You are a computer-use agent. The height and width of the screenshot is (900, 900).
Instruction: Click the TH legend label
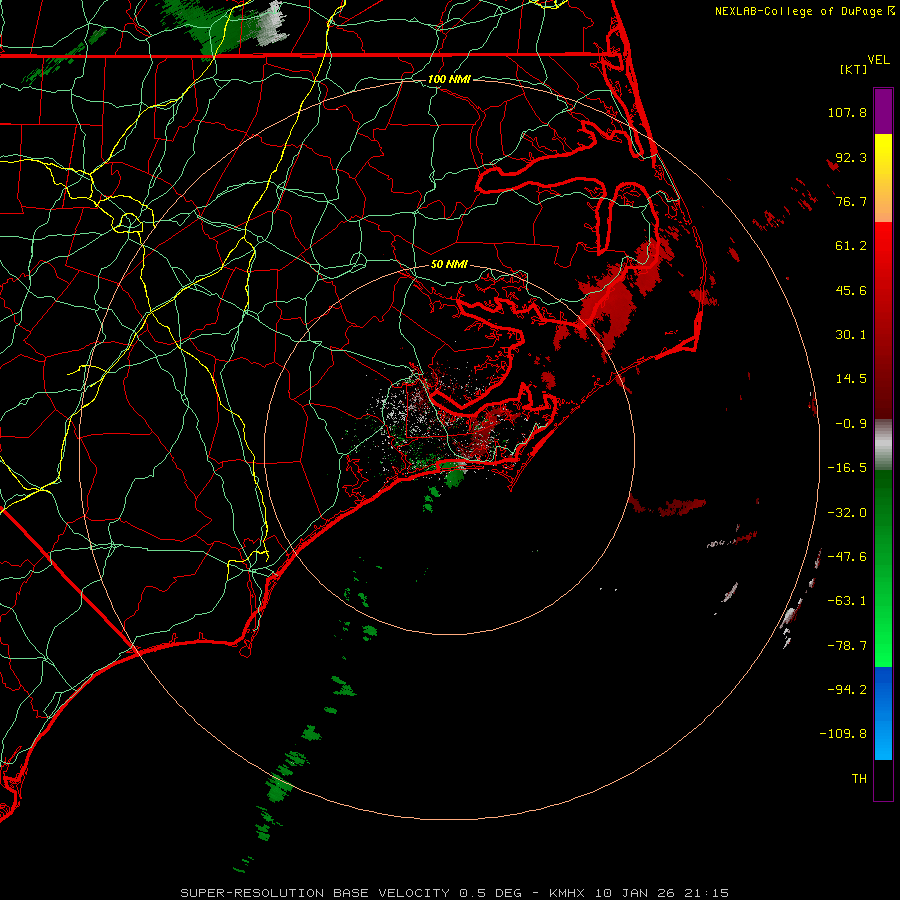click(859, 779)
